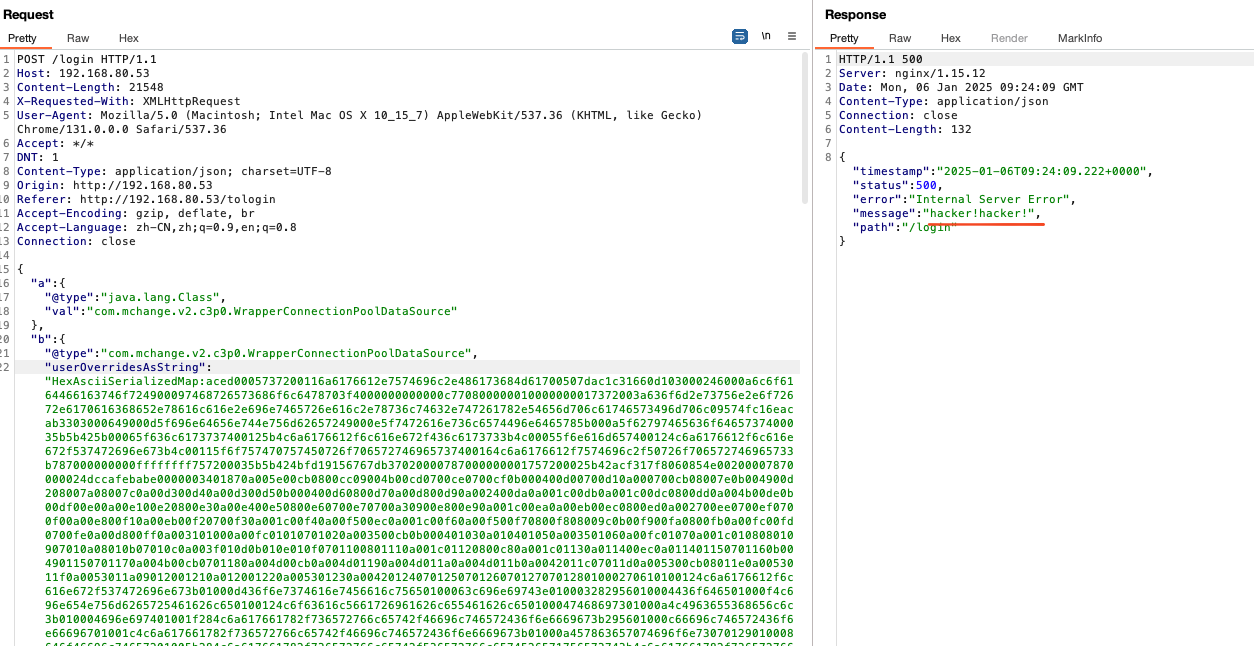
Task: Click the '"timestamp"' JSON field in Response
Action: 1003,171
